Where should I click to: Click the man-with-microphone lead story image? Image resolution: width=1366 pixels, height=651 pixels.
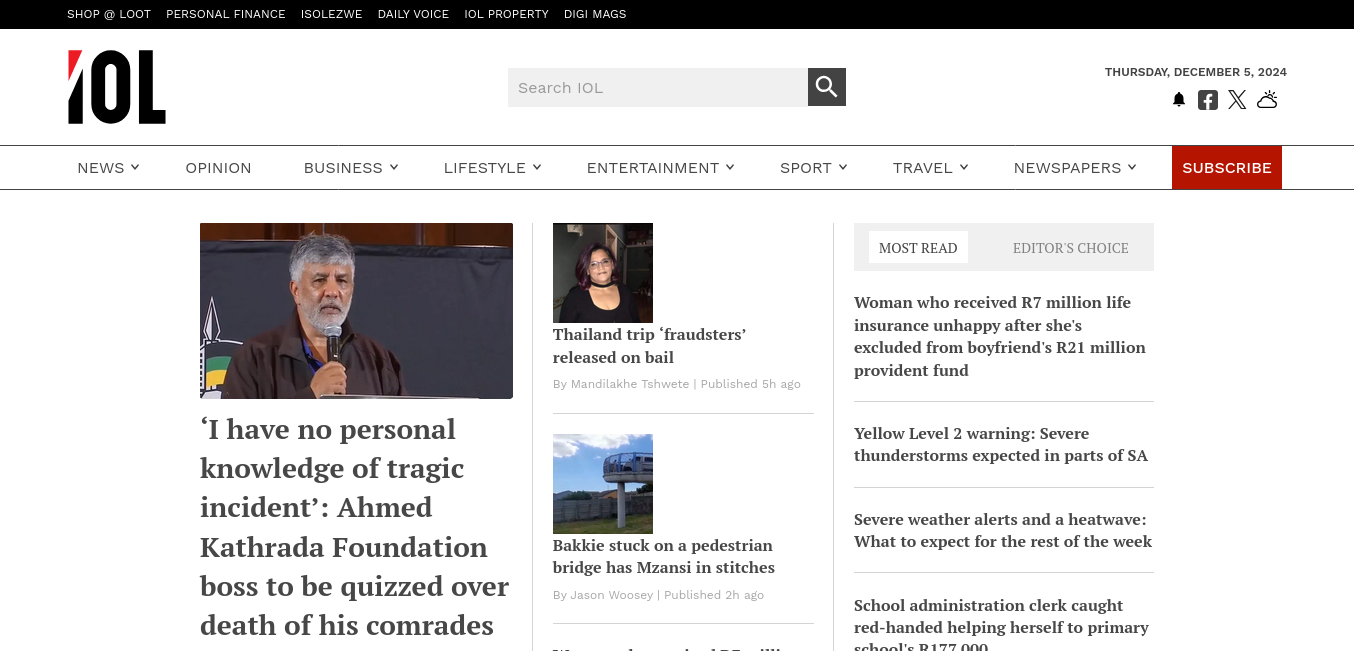pyautogui.click(x=356, y=311)
